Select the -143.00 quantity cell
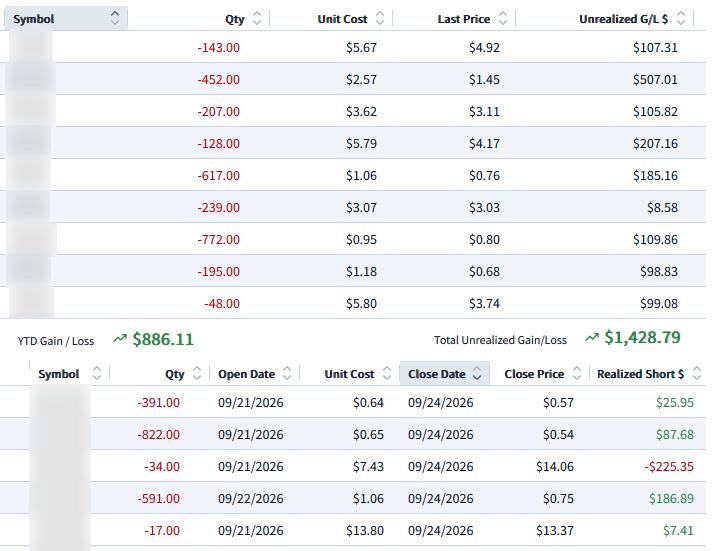Screen dimensions: 712x551 [x=218, y=48]
